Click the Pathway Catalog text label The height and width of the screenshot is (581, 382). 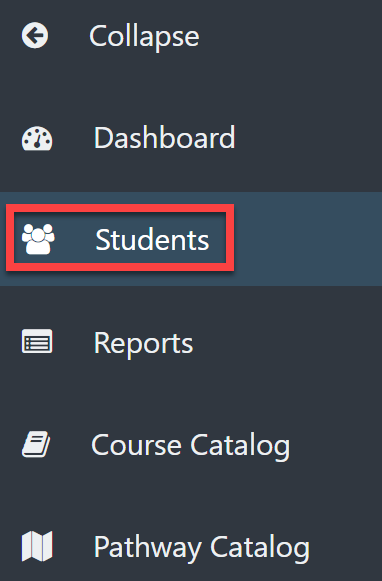coord(202,548)
